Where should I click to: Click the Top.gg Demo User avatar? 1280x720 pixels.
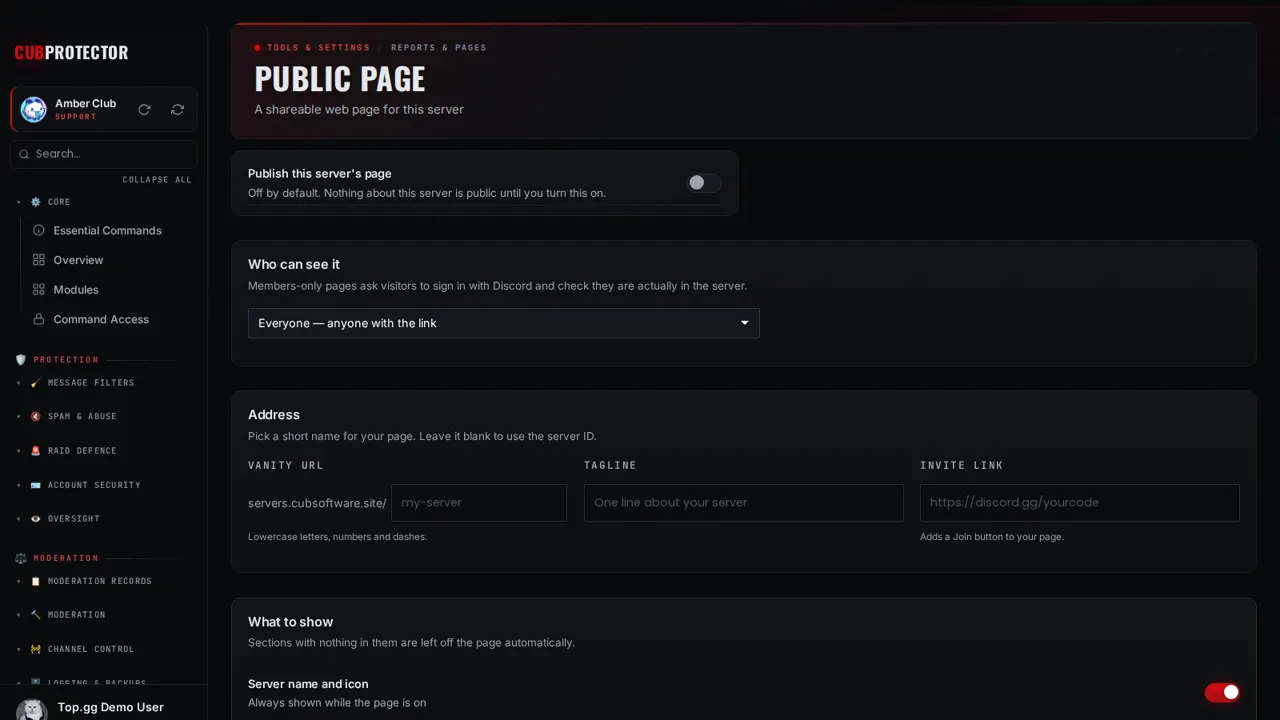click(x=32, y=709)
